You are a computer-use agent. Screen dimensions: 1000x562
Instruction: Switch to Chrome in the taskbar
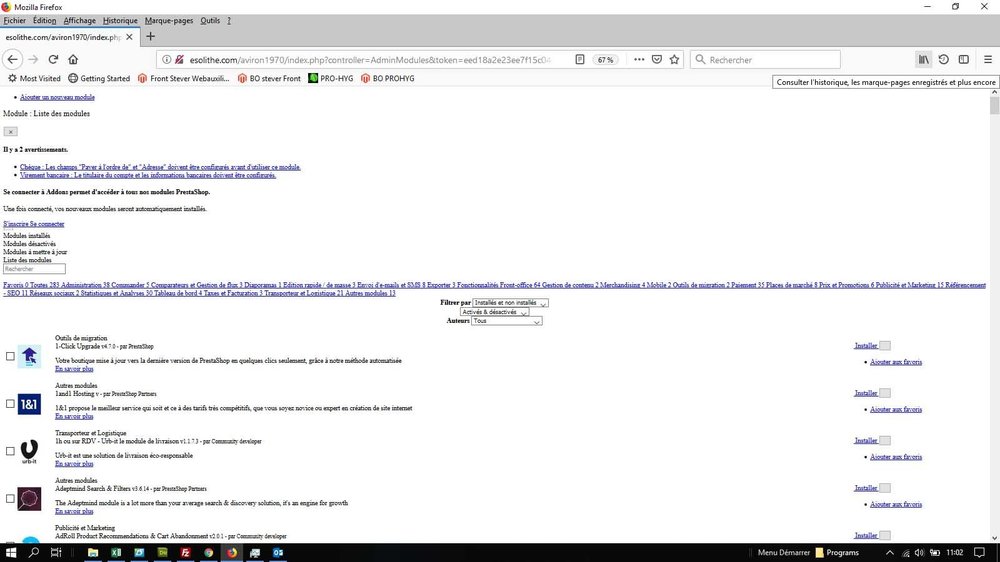tap(209, 552)
